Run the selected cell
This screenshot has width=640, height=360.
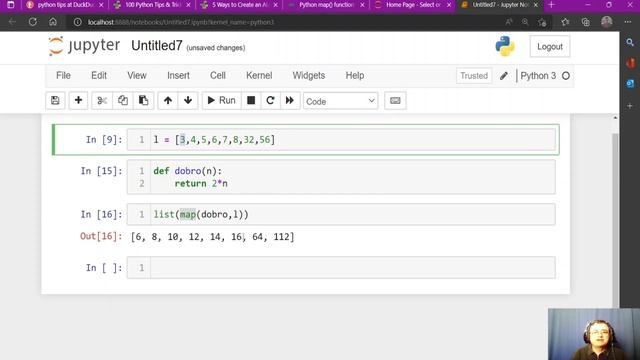pyautogui.click(x=222, y=100)
